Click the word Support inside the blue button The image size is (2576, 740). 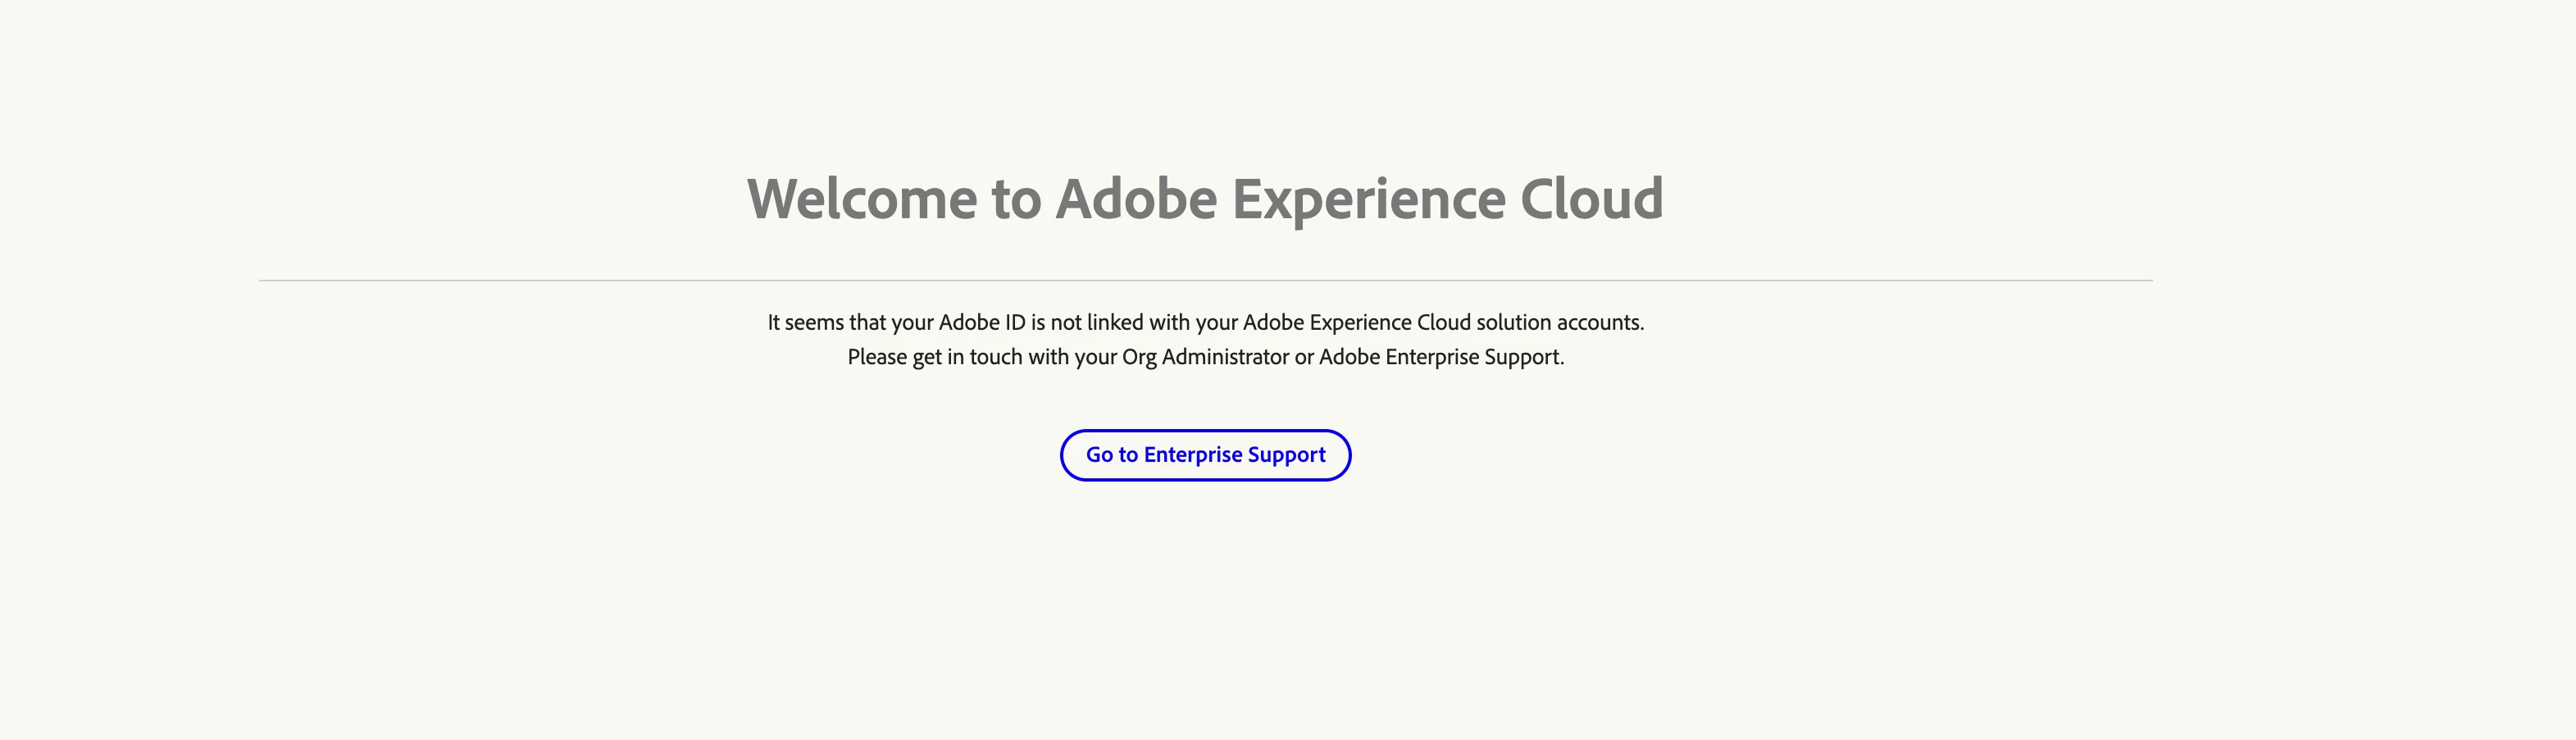1286,455
